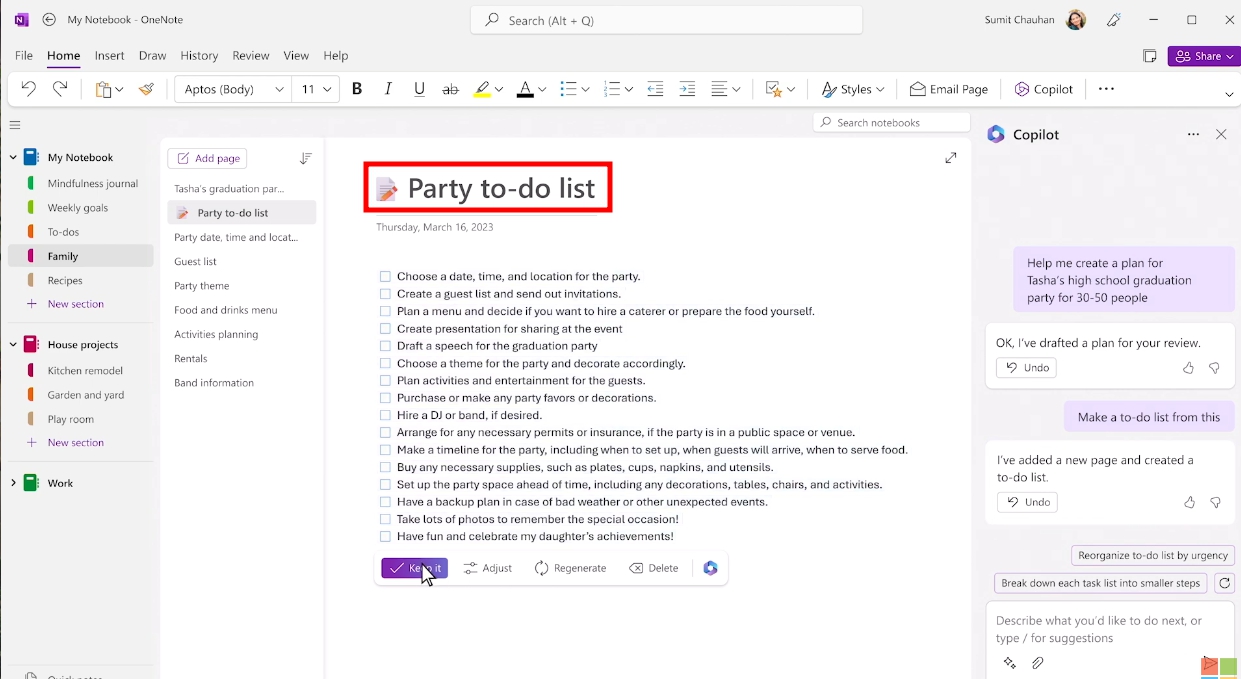Screen dimensions: 1241x679
Task: Click the to-do tag icon
Action: click(773, 89)
